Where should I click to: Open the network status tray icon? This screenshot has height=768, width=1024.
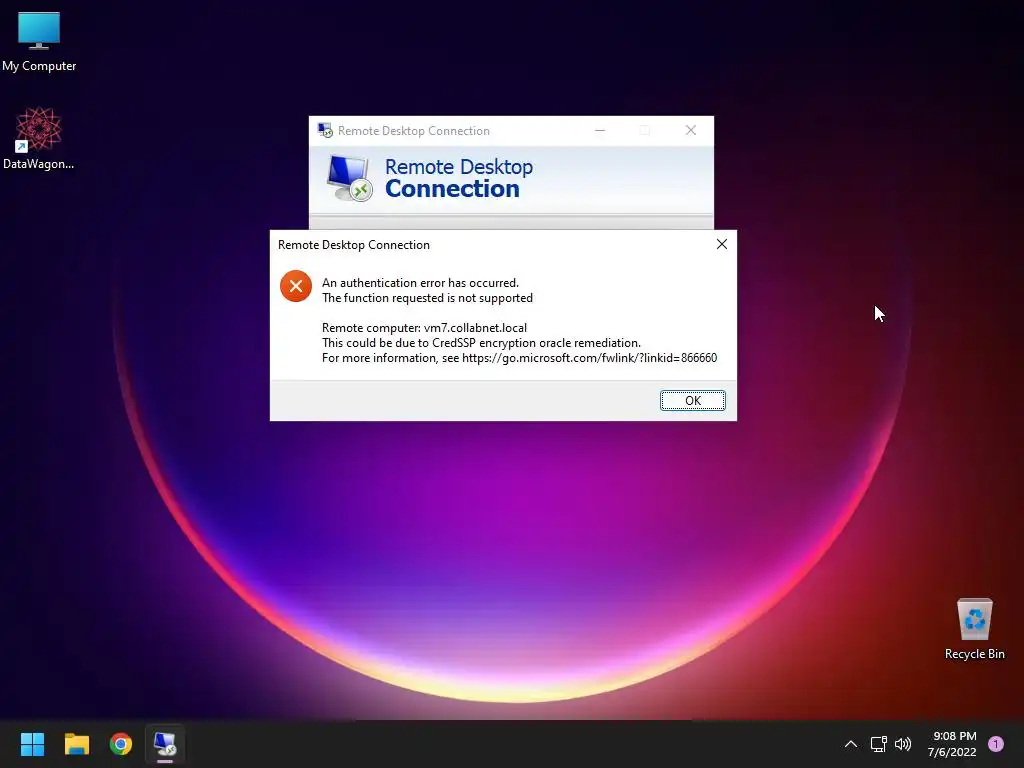(878, 744)
